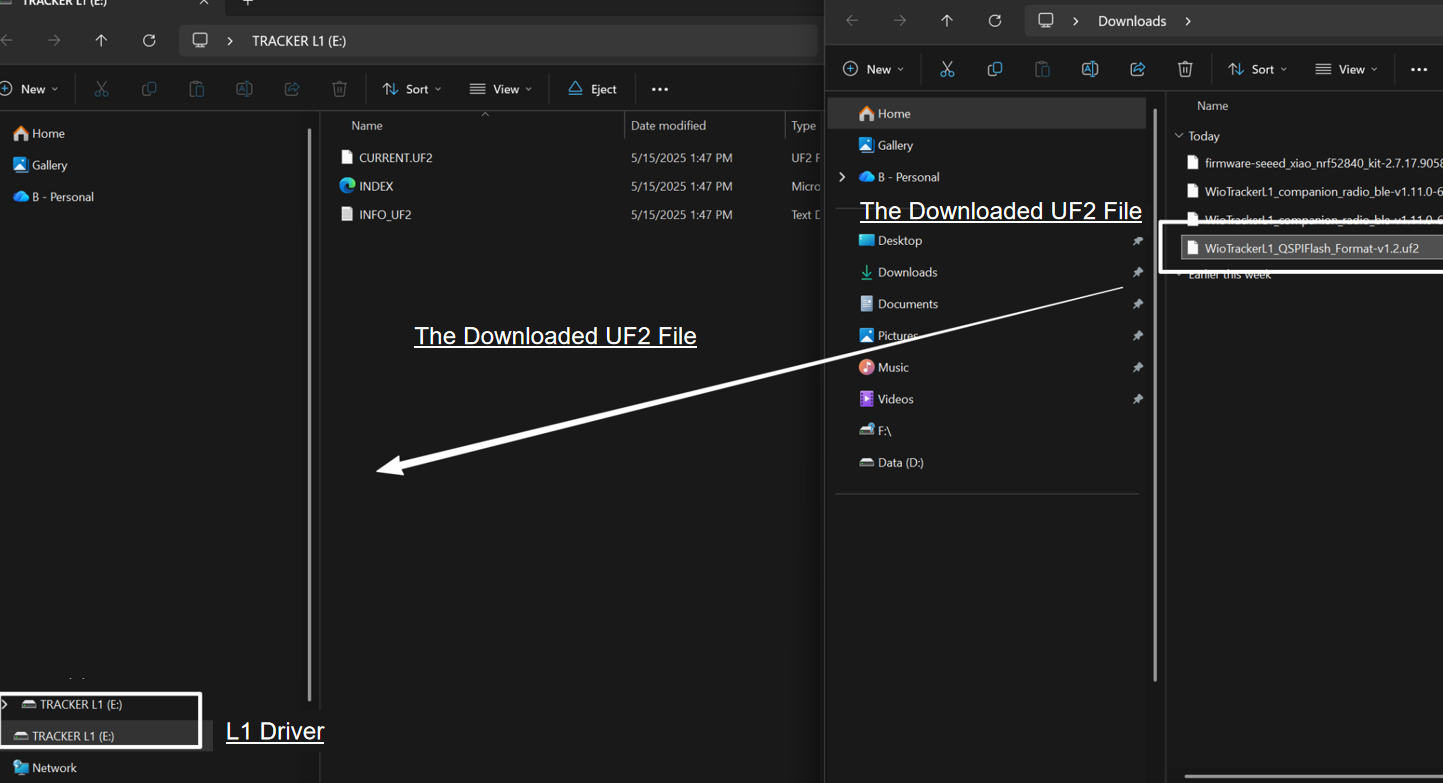Unpin Desktop using its pin icon
The height and width of the screenshot is (783, 1443).
pyautogui.click(x=1137, y=241)
